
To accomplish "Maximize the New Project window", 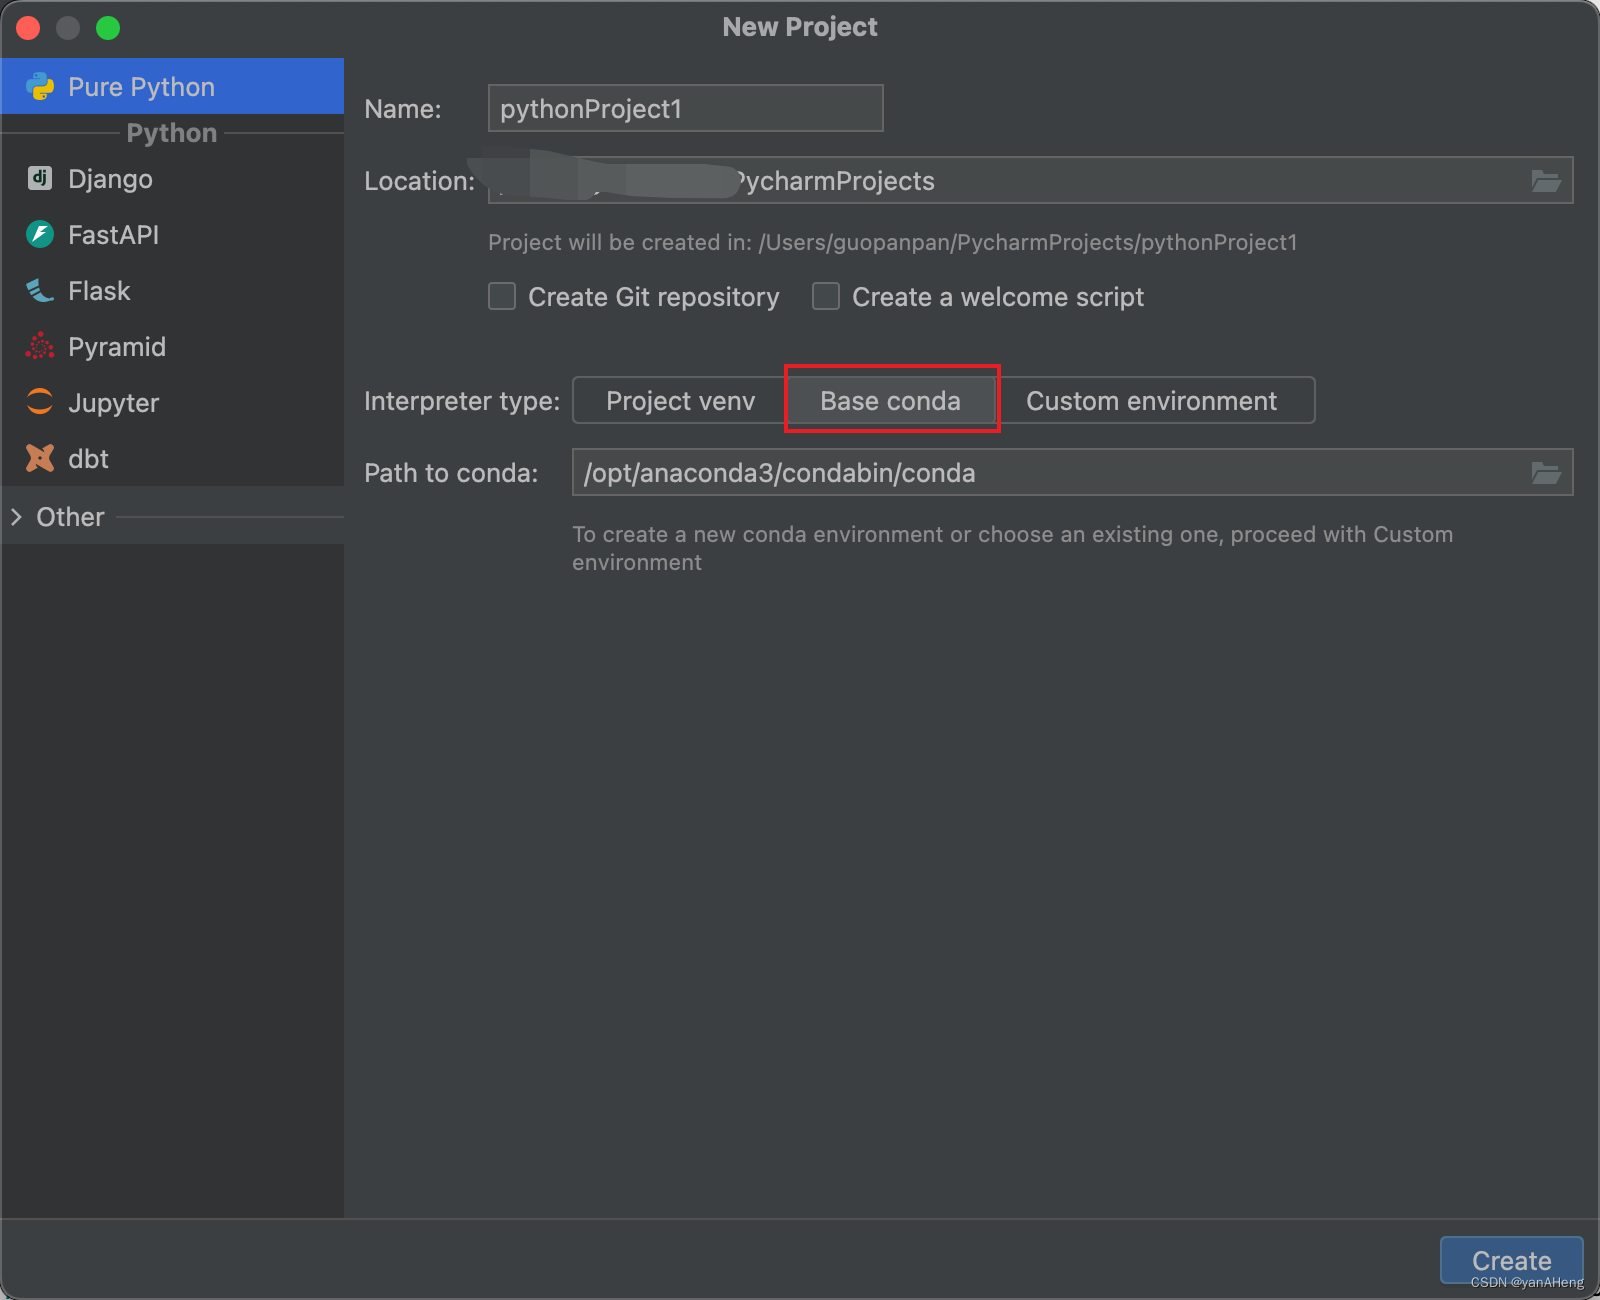I will pyautogui.click(x=108, y=28).
